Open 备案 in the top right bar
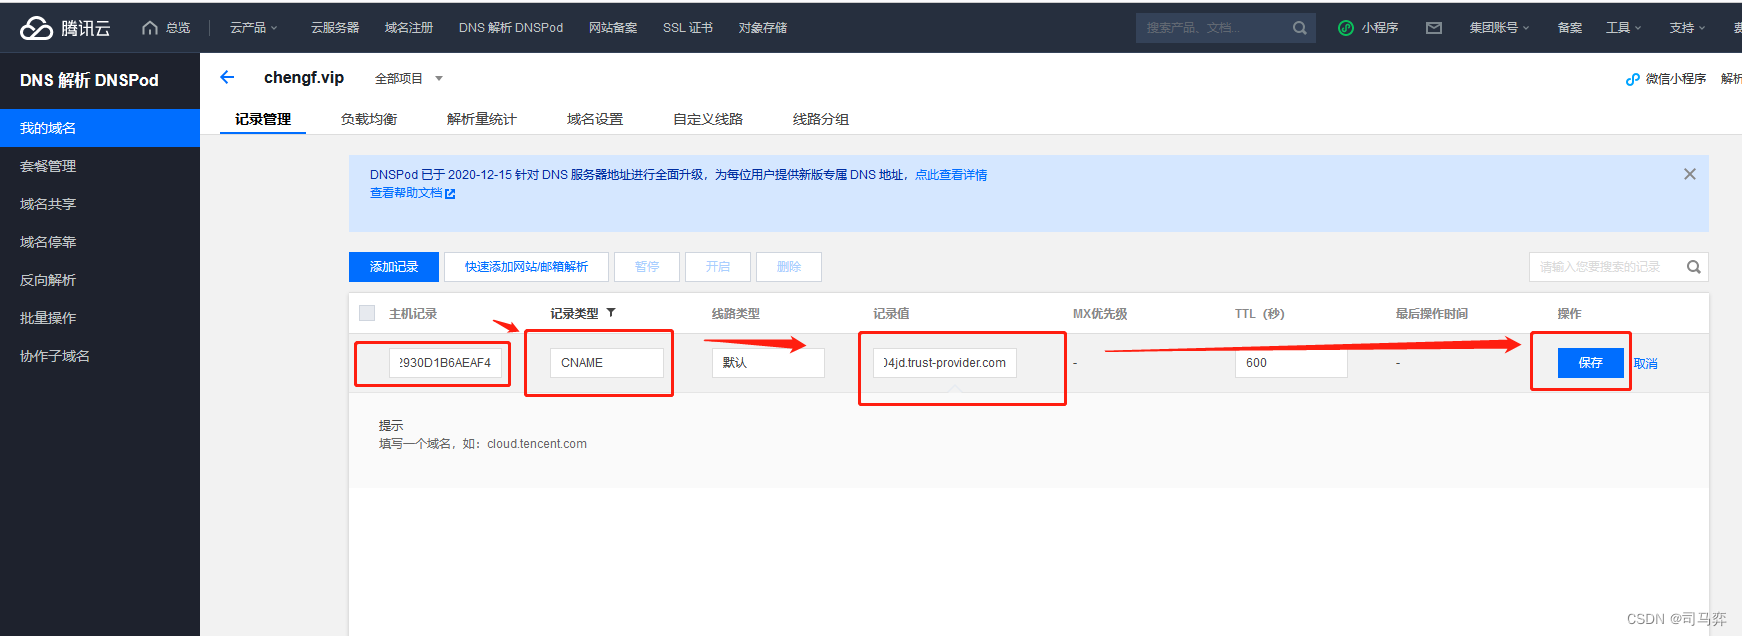The height and width of the screenshot is (636, 1742). 1569,28
